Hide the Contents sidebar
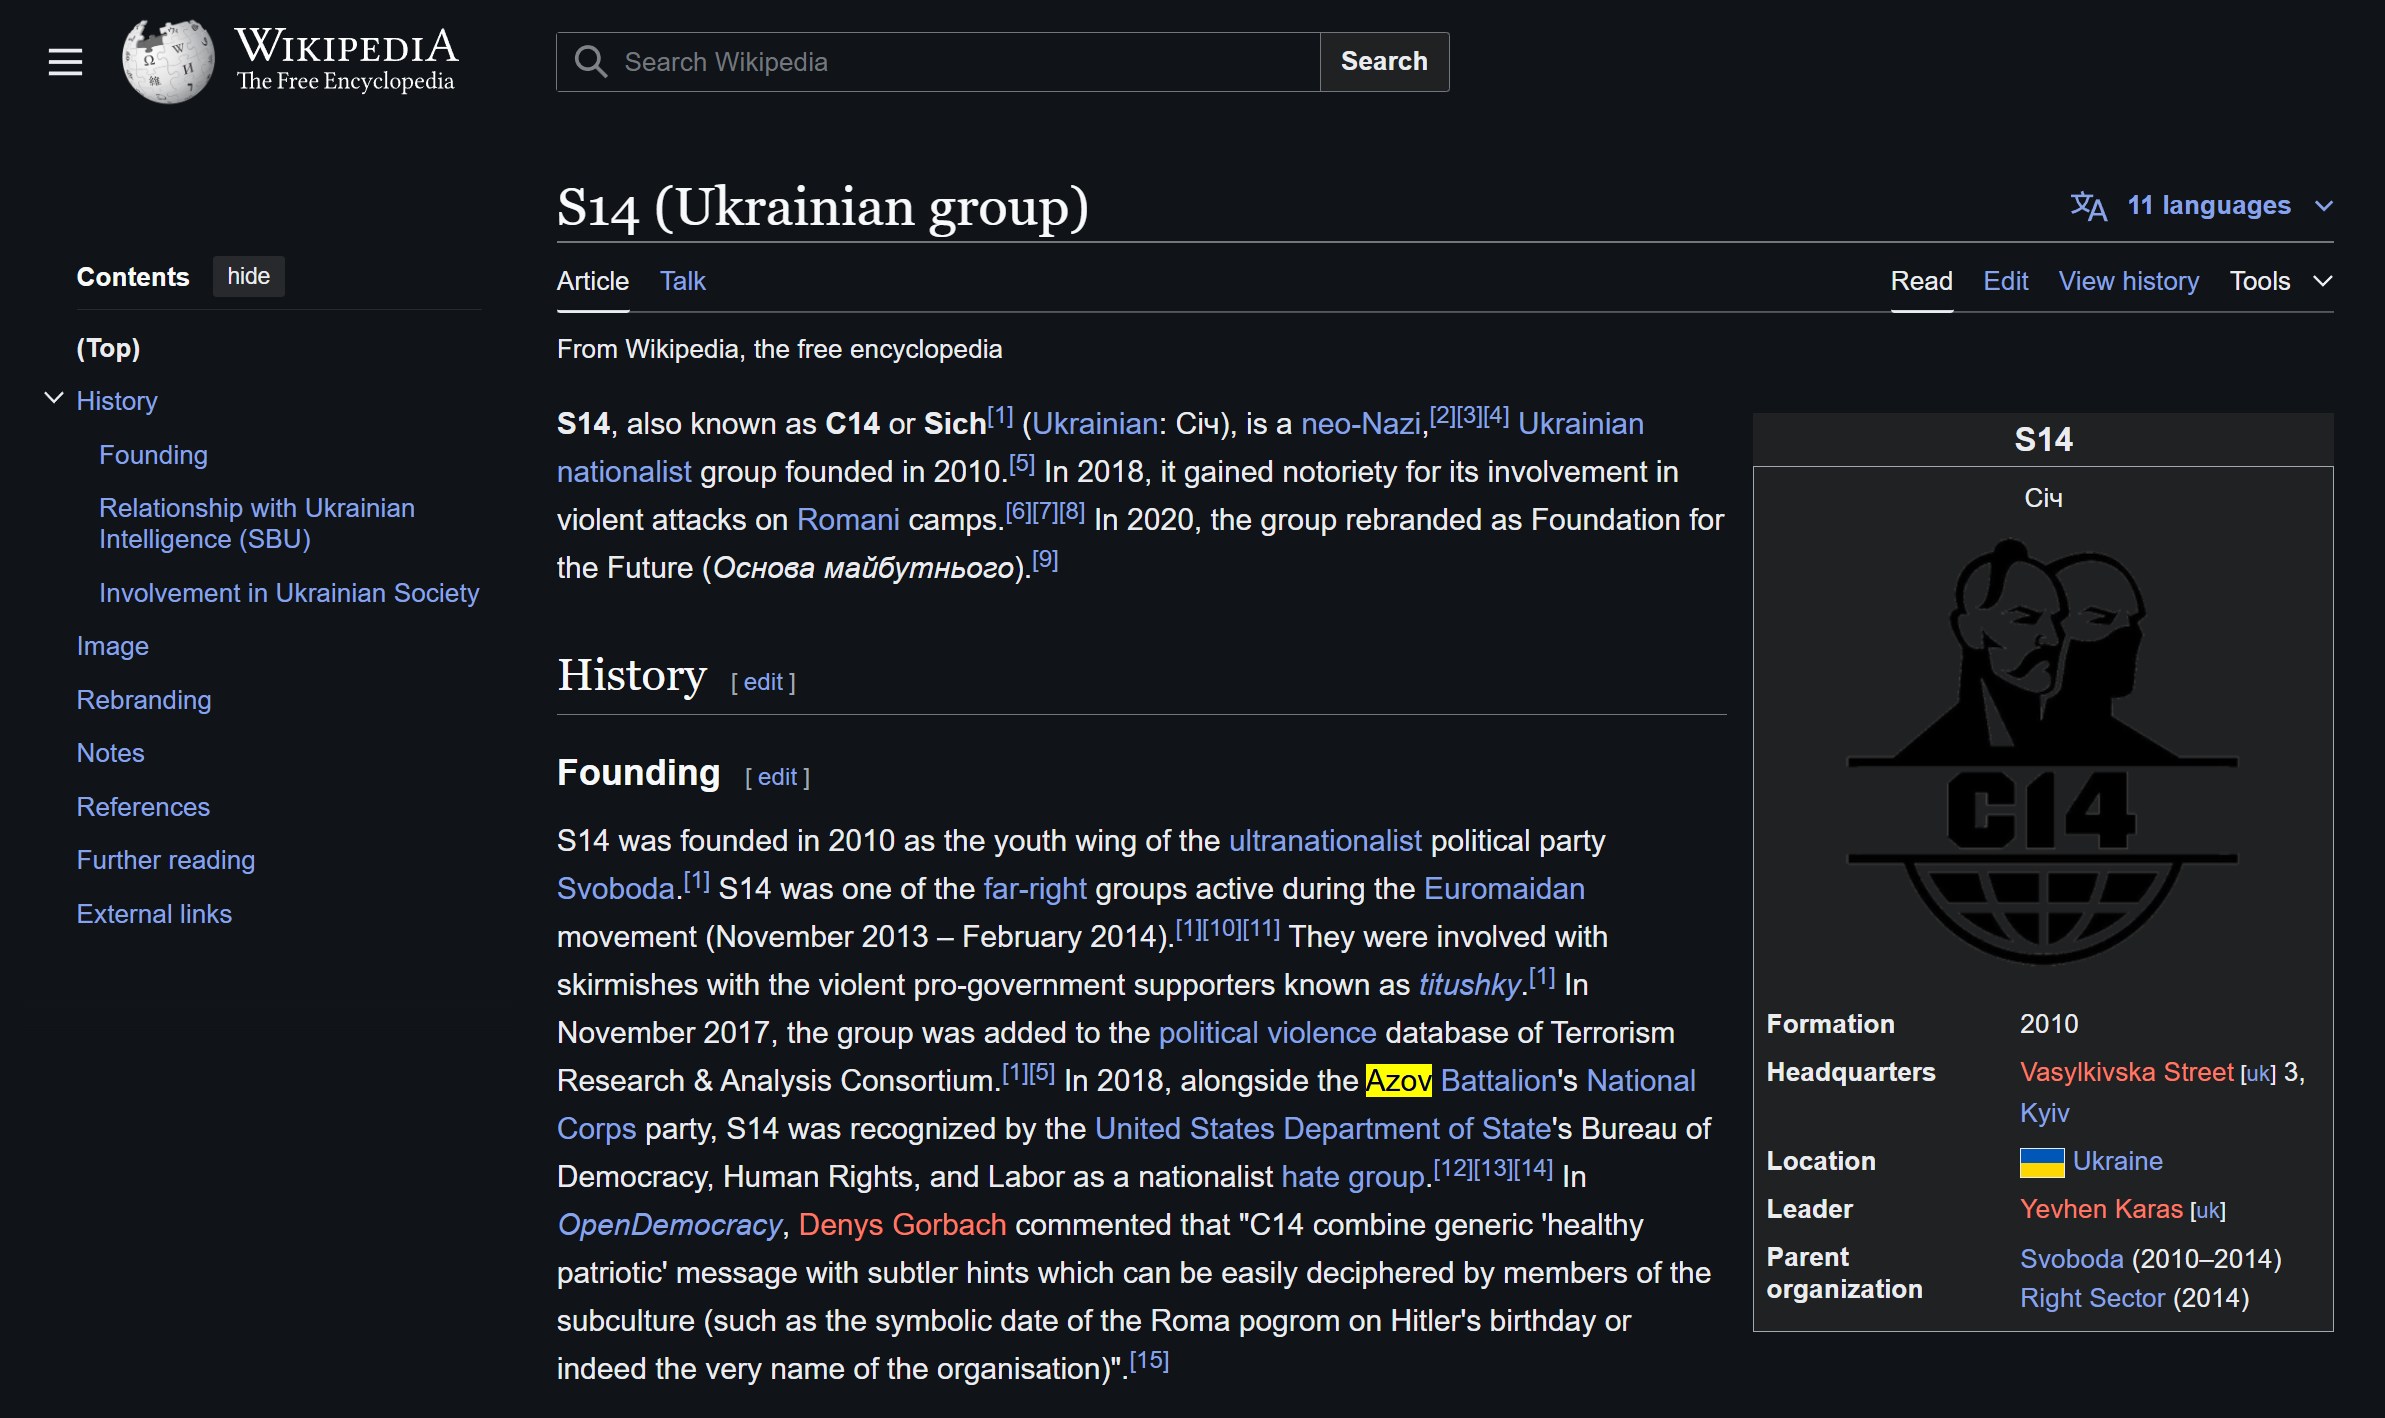Screen dimensions: 2385x1418 (248, 277)
